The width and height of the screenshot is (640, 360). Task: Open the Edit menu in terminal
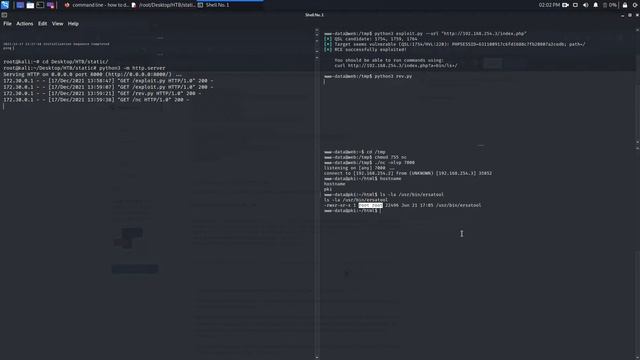tap(42, 24)
